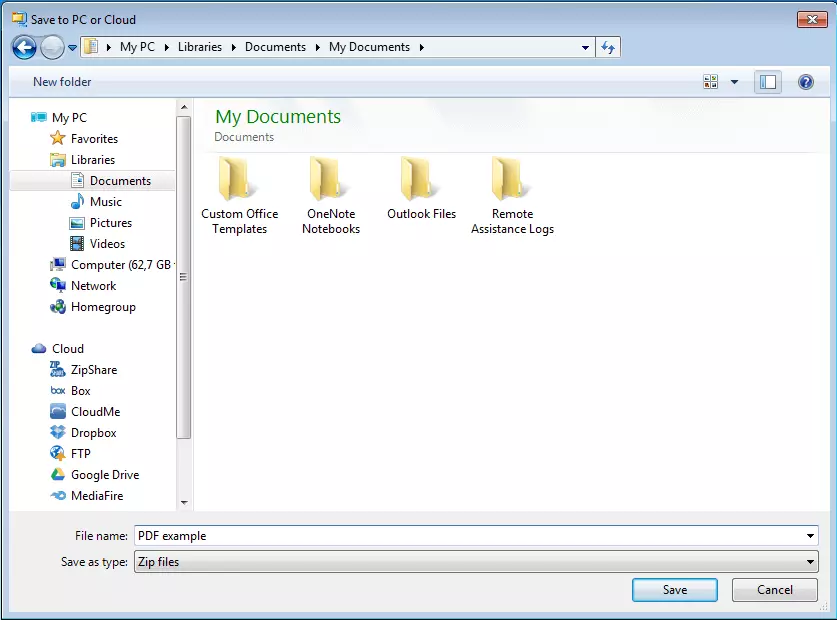Select My PC in the tree
This screenshot has height=620, width=837.
pos(69,117)
